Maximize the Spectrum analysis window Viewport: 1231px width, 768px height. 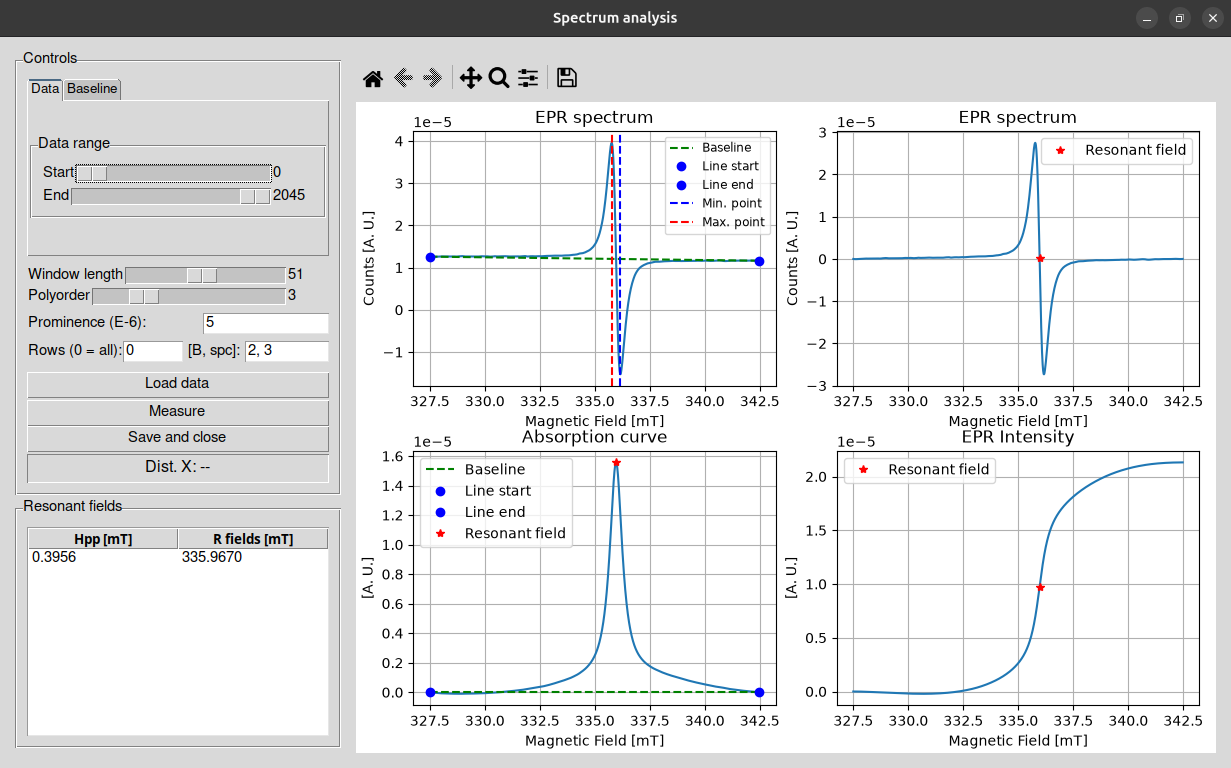(x=1180, y=18)
